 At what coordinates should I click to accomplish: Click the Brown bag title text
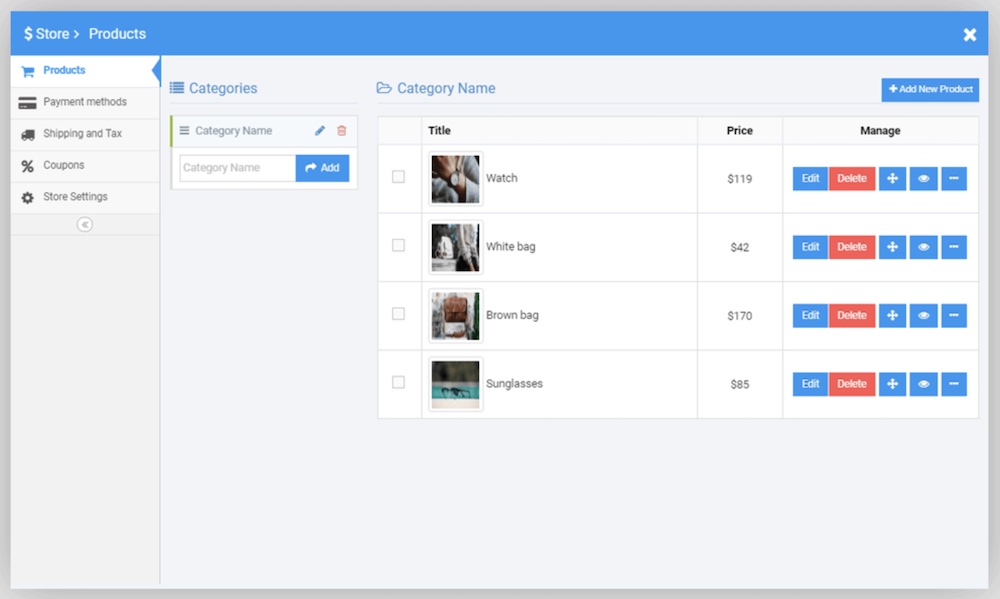click(x=512, y=315)
